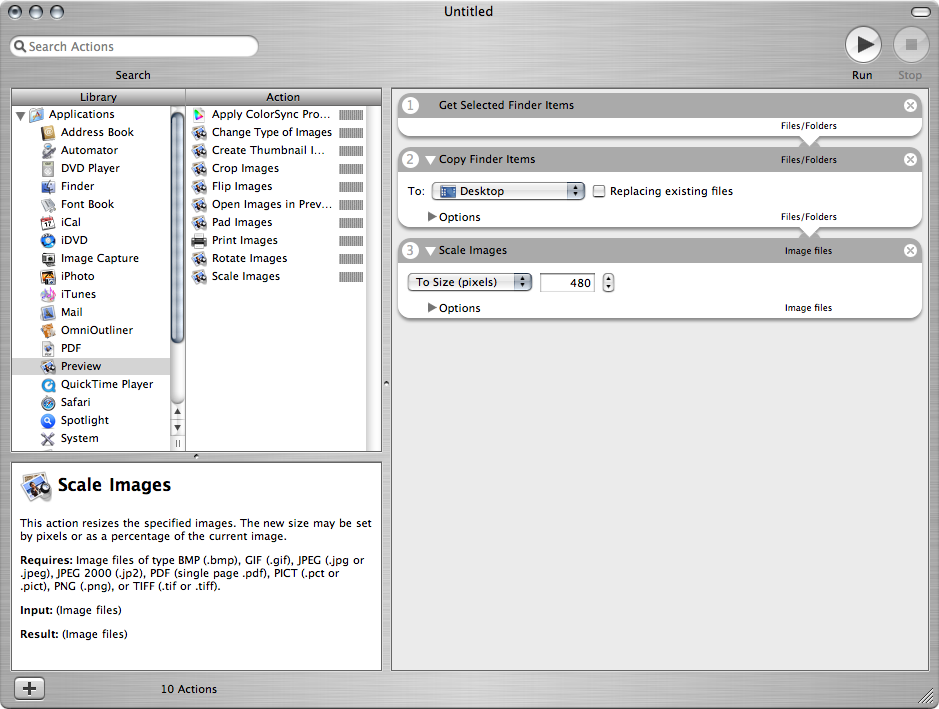Click the plus button at bottom left
939x709 pixels.
(29, 689)
